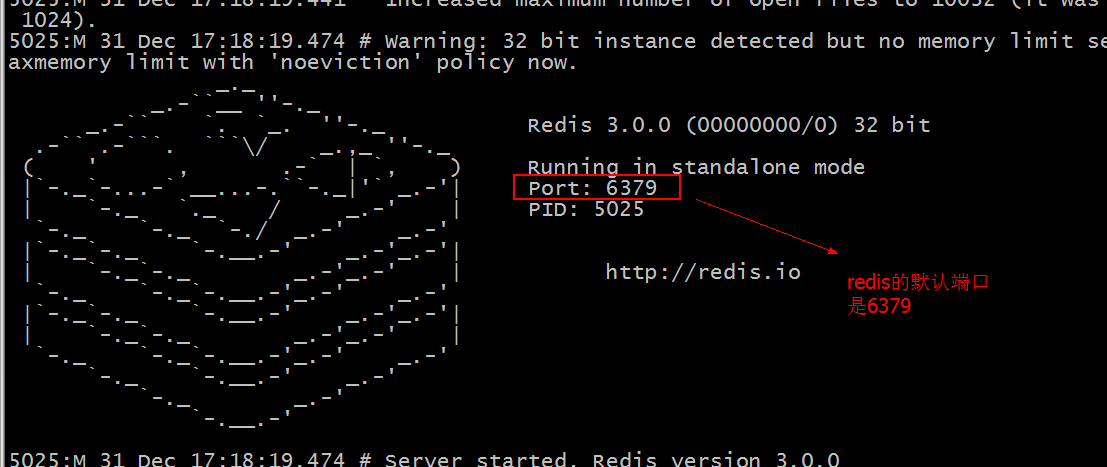This screenshot has width=1107, height=467.
Task: Click the Redis ASCII art logo
Action: (242, 259)
